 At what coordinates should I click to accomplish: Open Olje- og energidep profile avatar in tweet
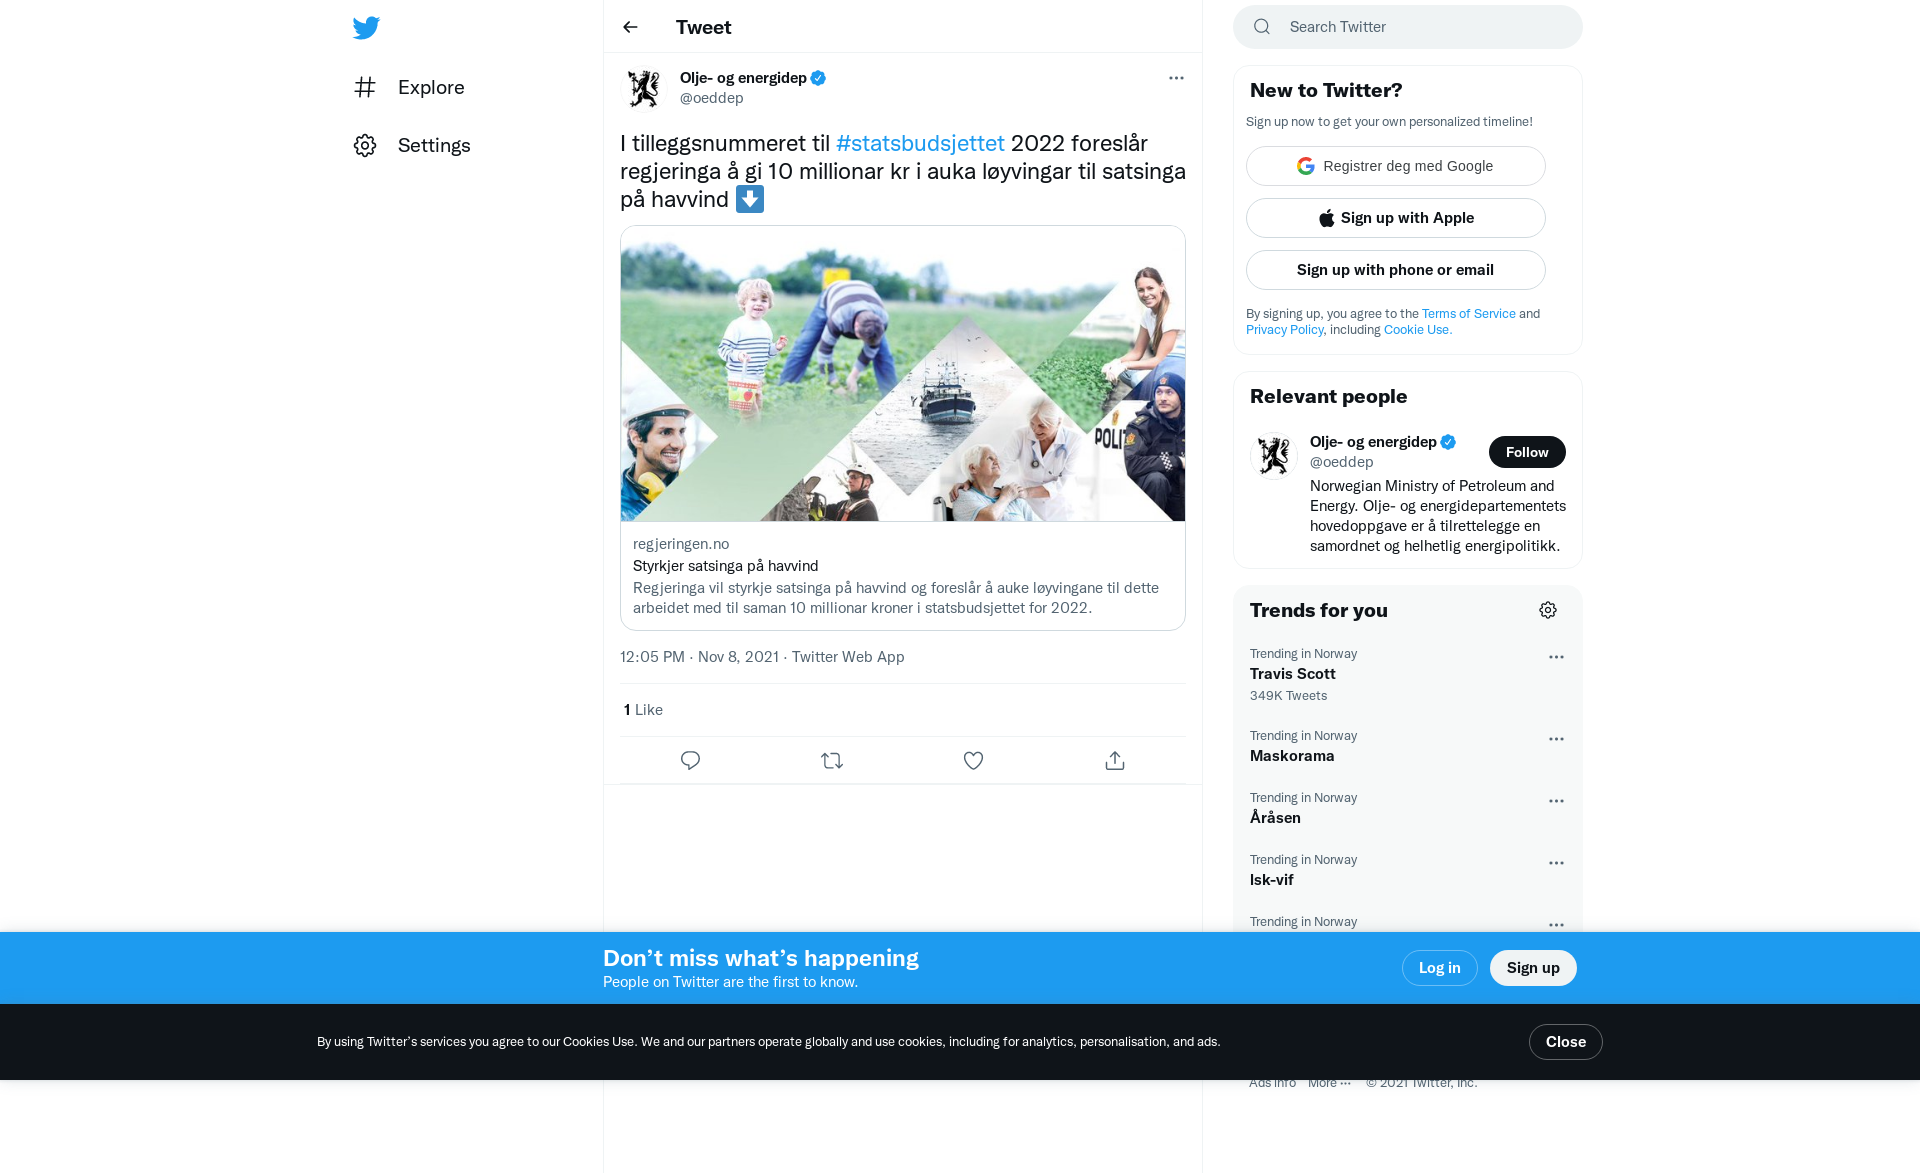644,88
